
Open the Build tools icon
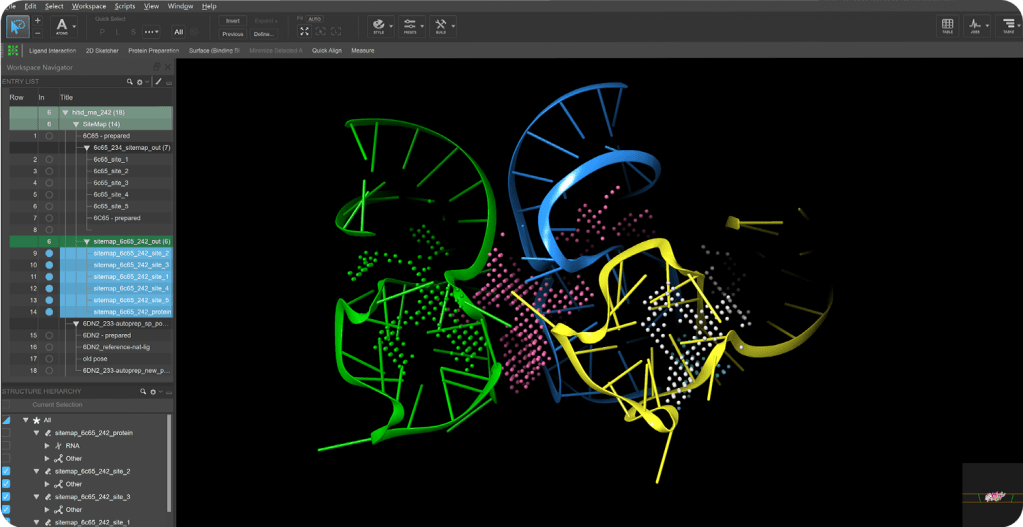point(440,26)
